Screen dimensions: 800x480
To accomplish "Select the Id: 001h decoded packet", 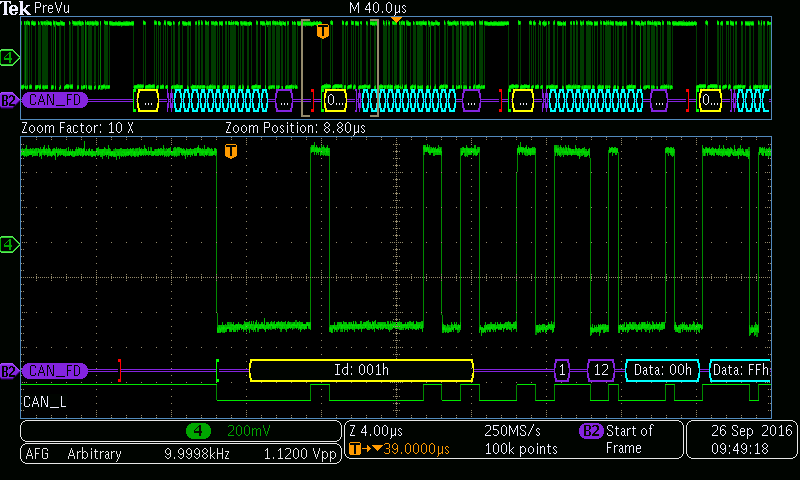I will point(360,370).
